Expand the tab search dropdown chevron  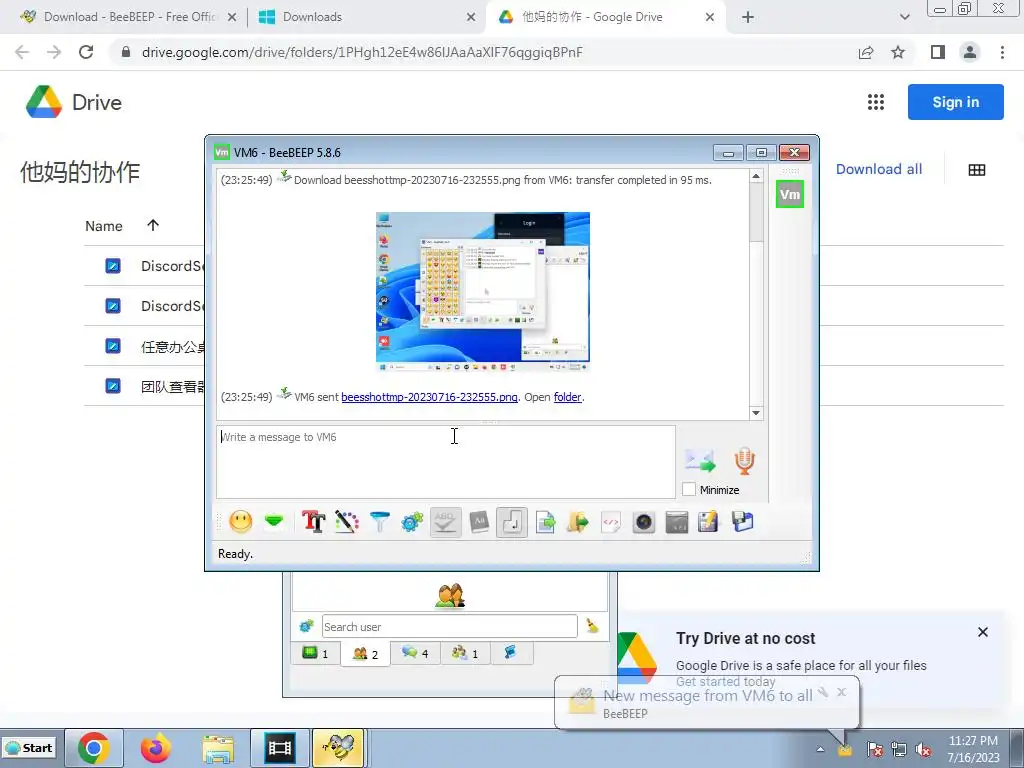click(904, 17)
